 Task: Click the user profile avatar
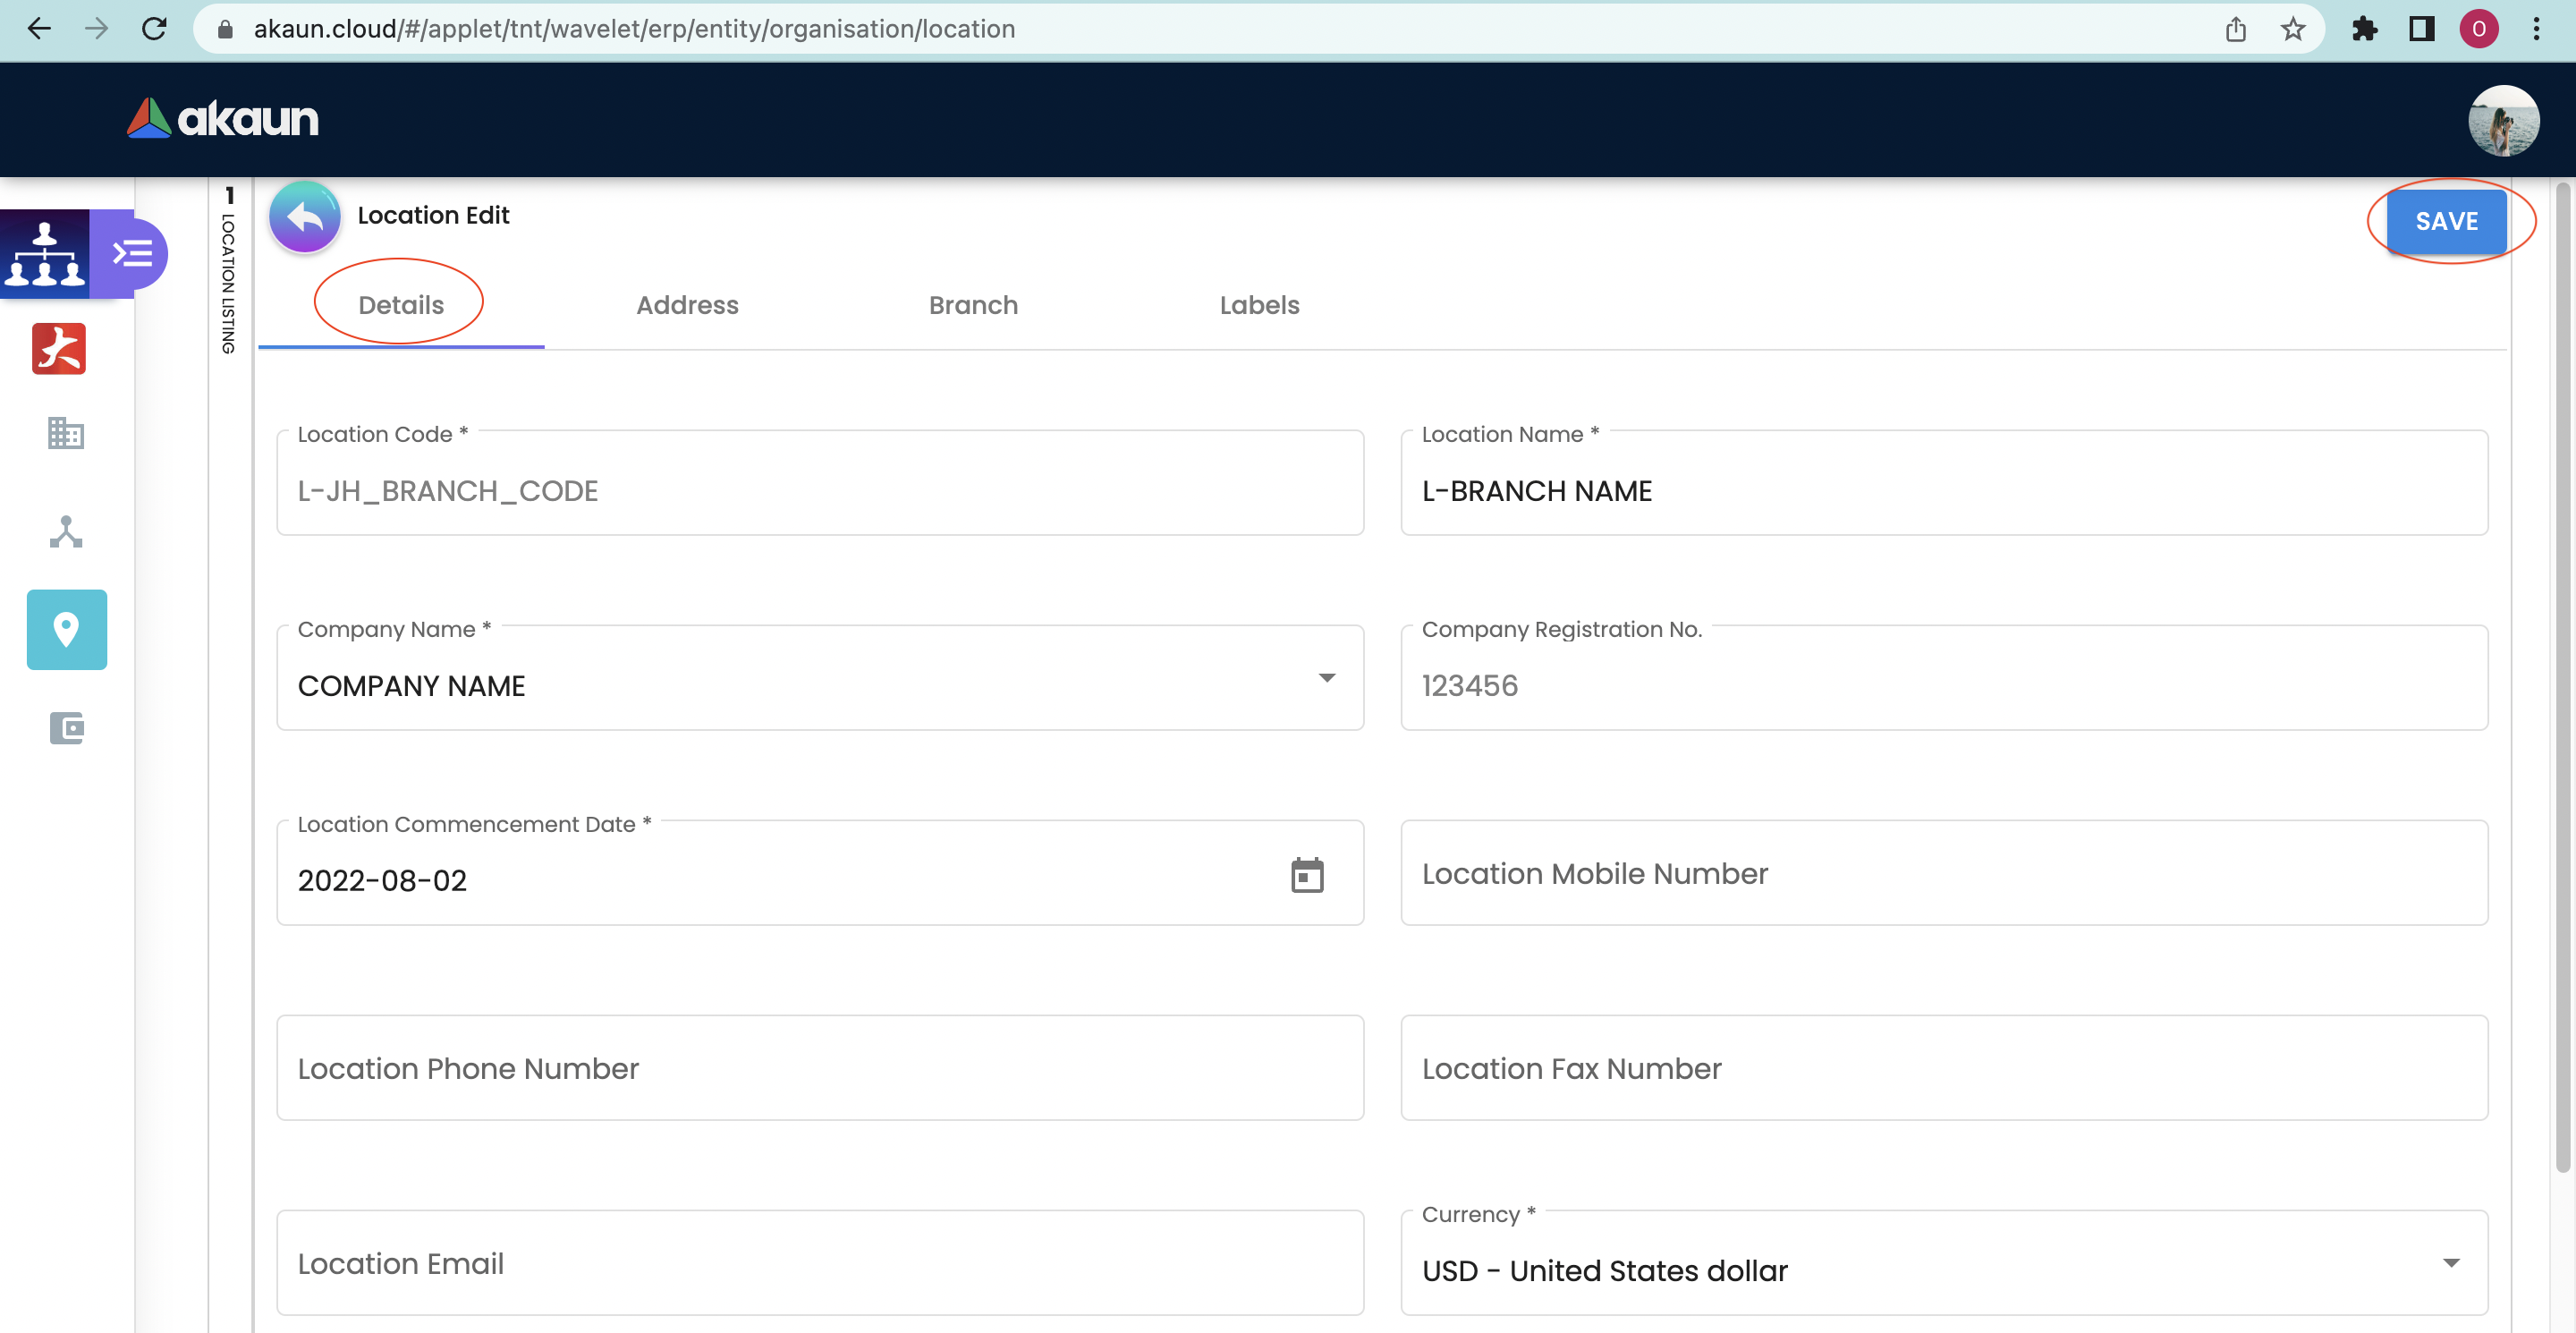click(2502, 121)
